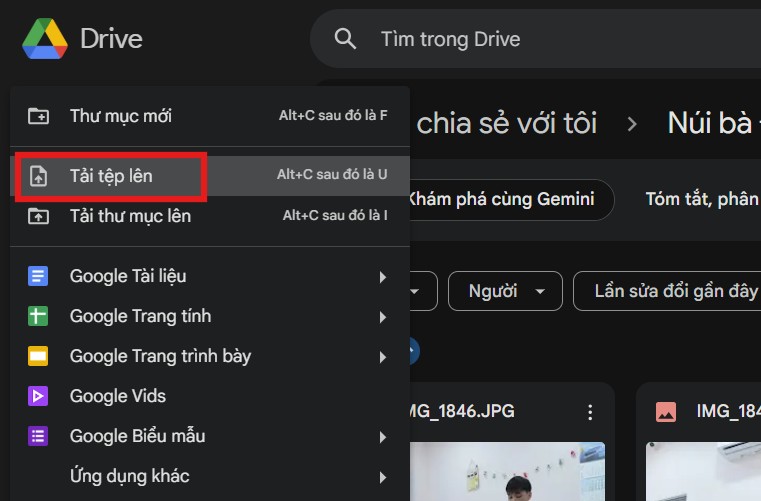Choose 'Google Biểu mẫu' from the menu
This screenshot has height=501, width=761.
210,436
